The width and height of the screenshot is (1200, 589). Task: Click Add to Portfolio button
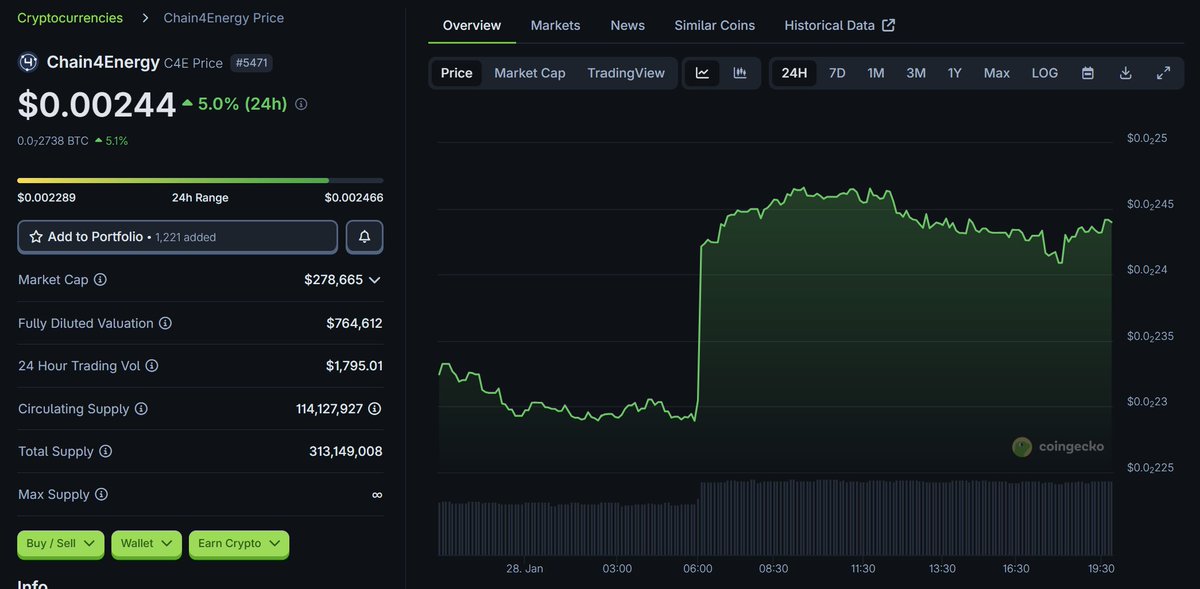(177, 237)
